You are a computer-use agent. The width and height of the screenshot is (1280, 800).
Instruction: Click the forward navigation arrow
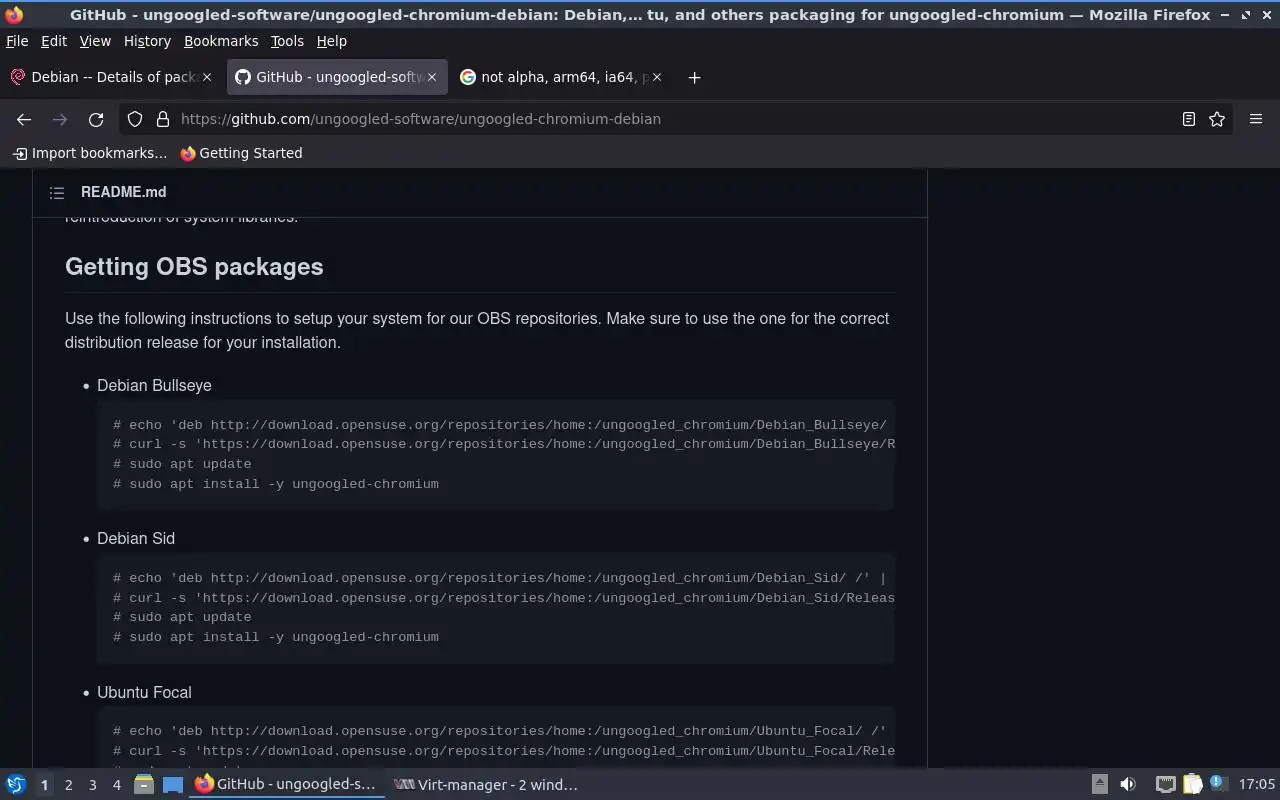[60, 119]
